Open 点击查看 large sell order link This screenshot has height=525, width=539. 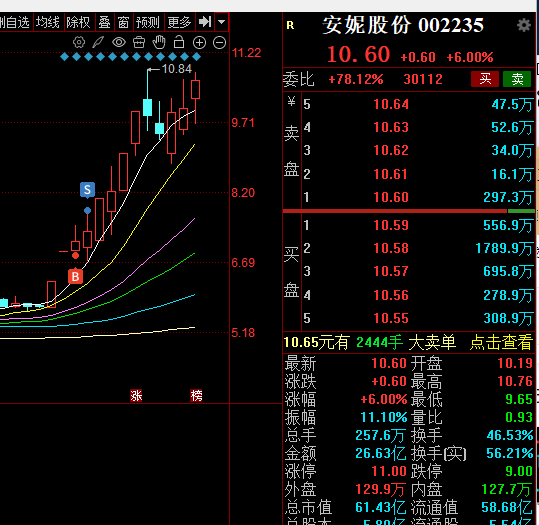pyautogui.click(x=500, y=342)
